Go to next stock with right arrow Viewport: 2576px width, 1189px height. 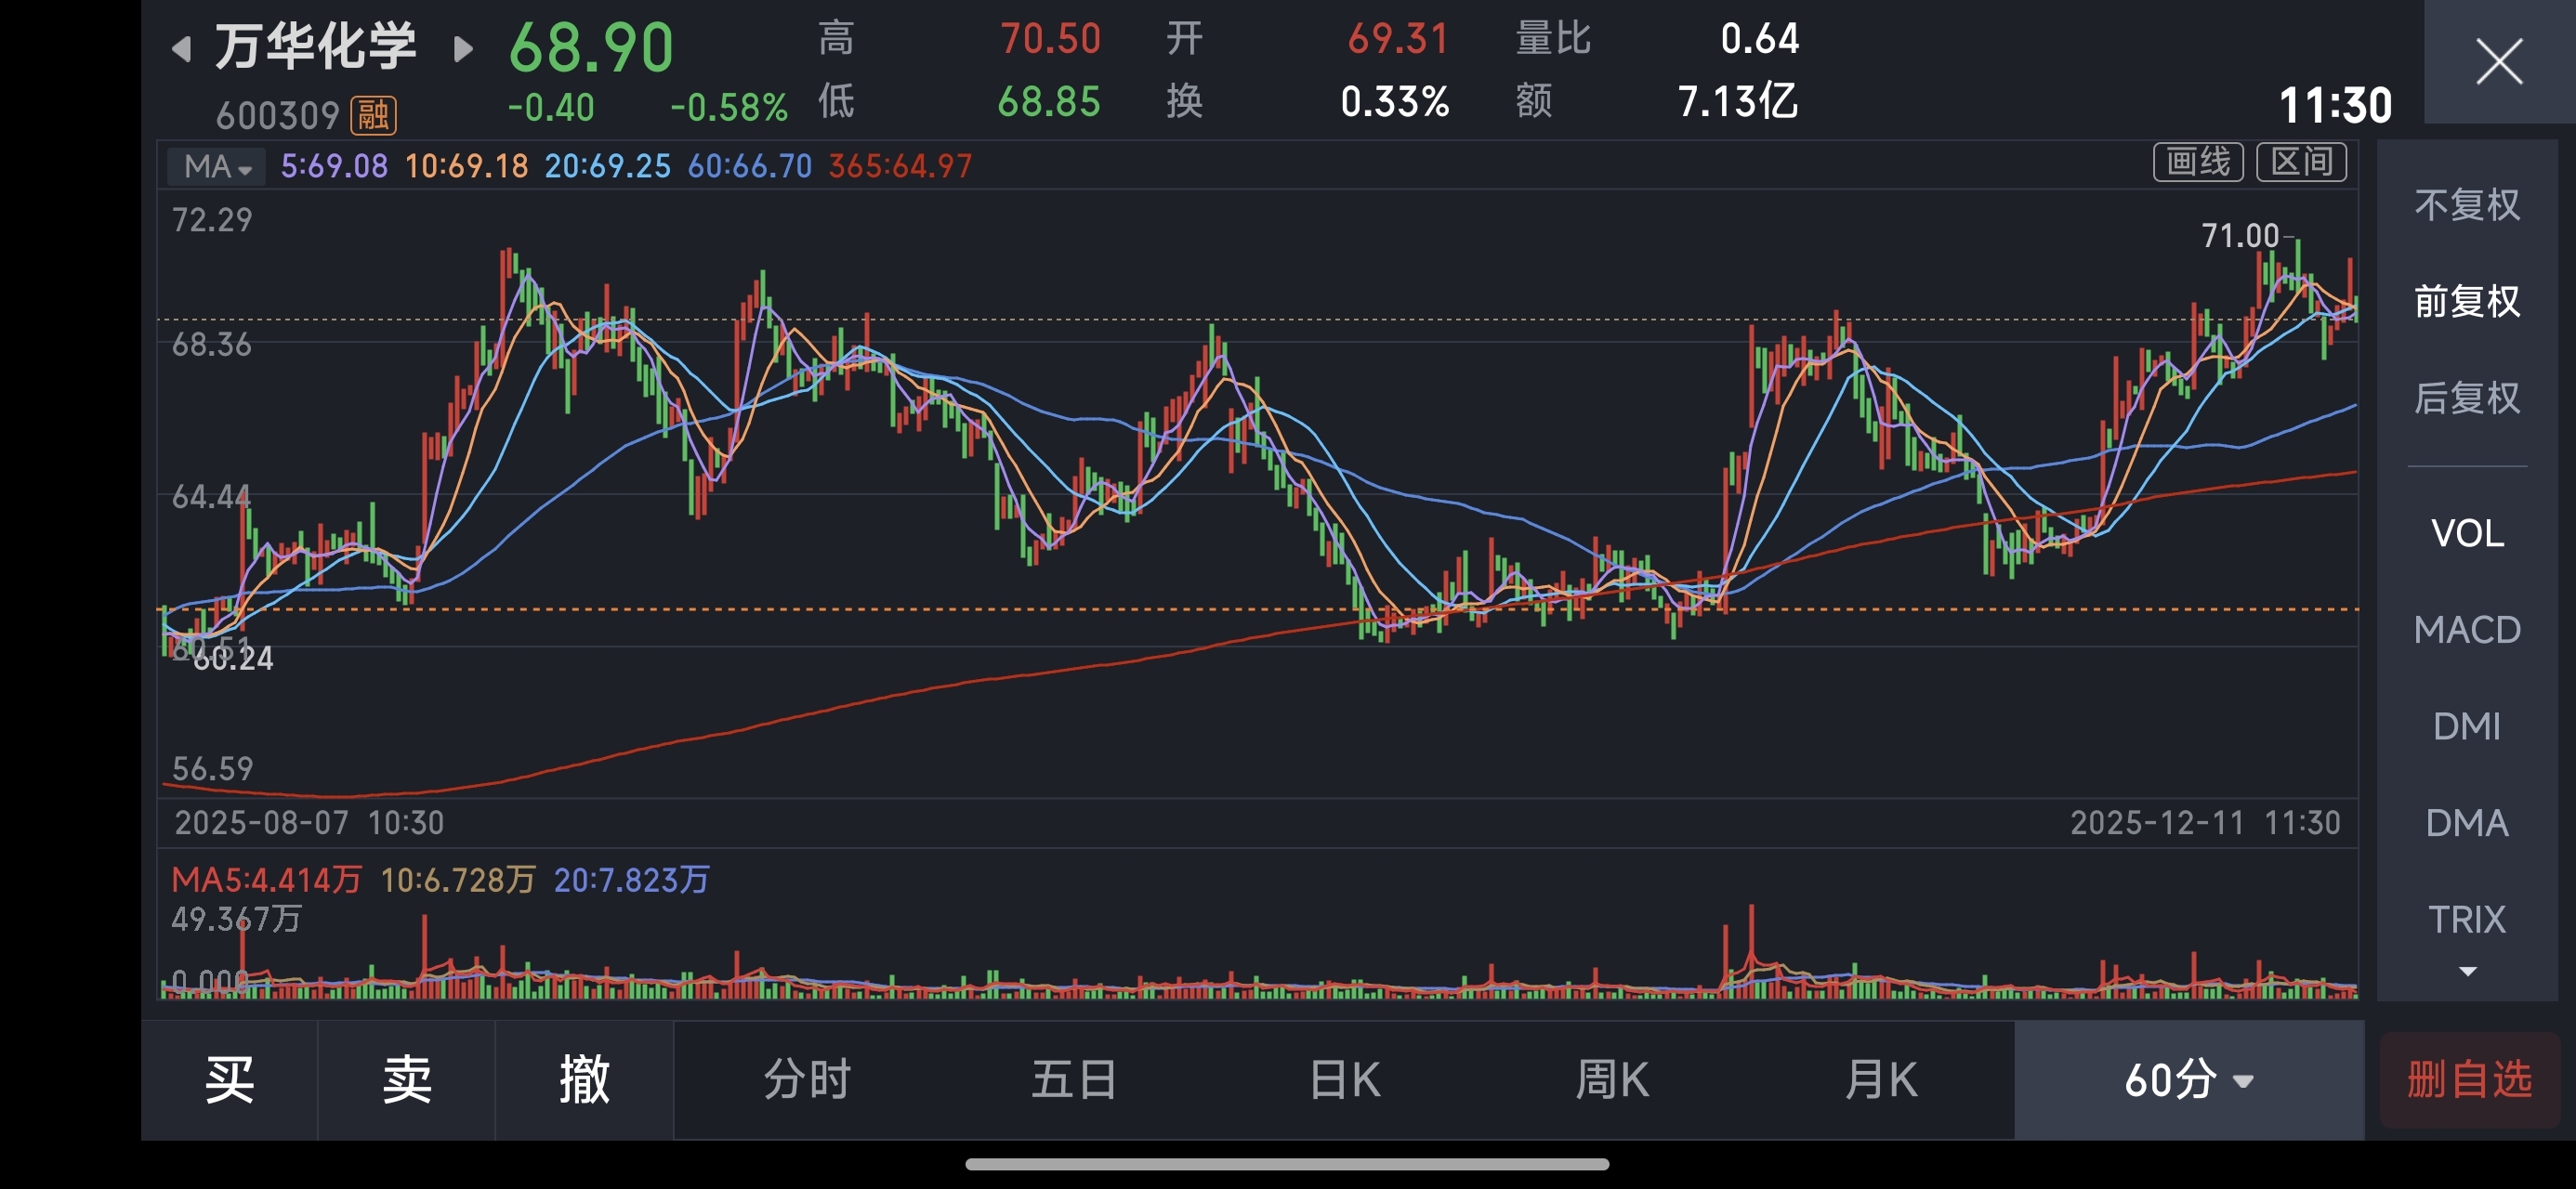point(462,48)
